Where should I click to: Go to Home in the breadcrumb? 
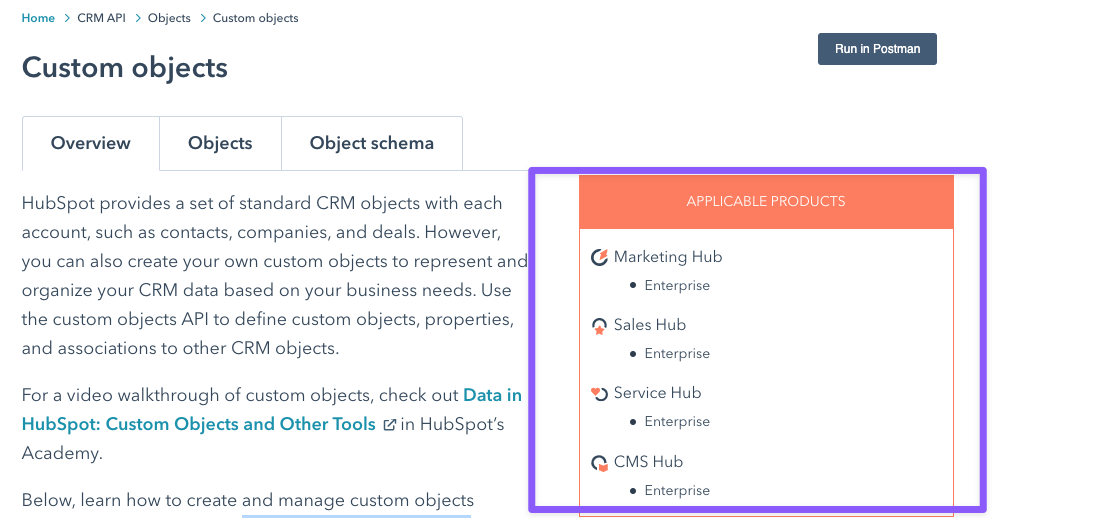pos(38,18)
